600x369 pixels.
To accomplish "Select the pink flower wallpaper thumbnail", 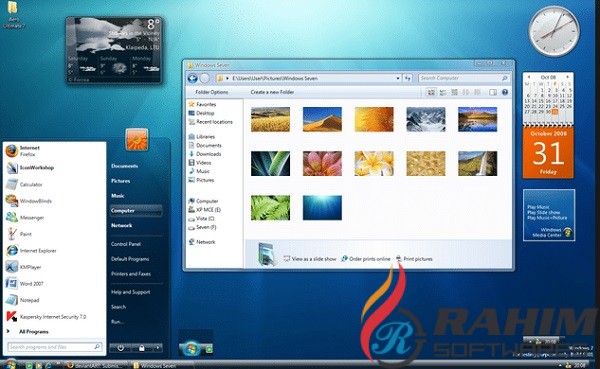I will point(322,163).
